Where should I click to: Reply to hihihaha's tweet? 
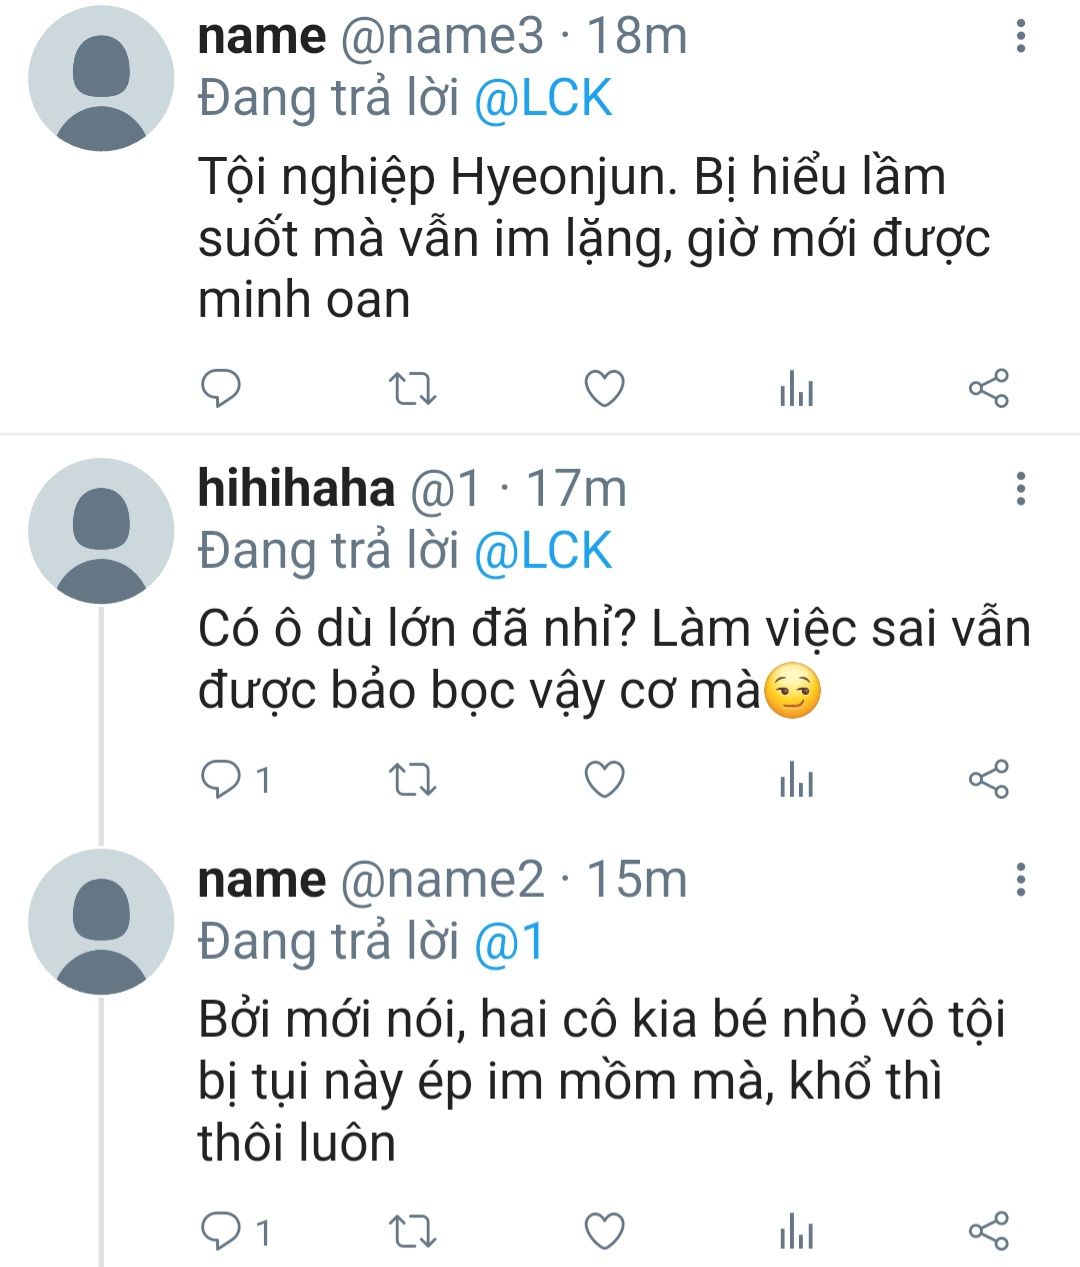click(x=221, y=779)
